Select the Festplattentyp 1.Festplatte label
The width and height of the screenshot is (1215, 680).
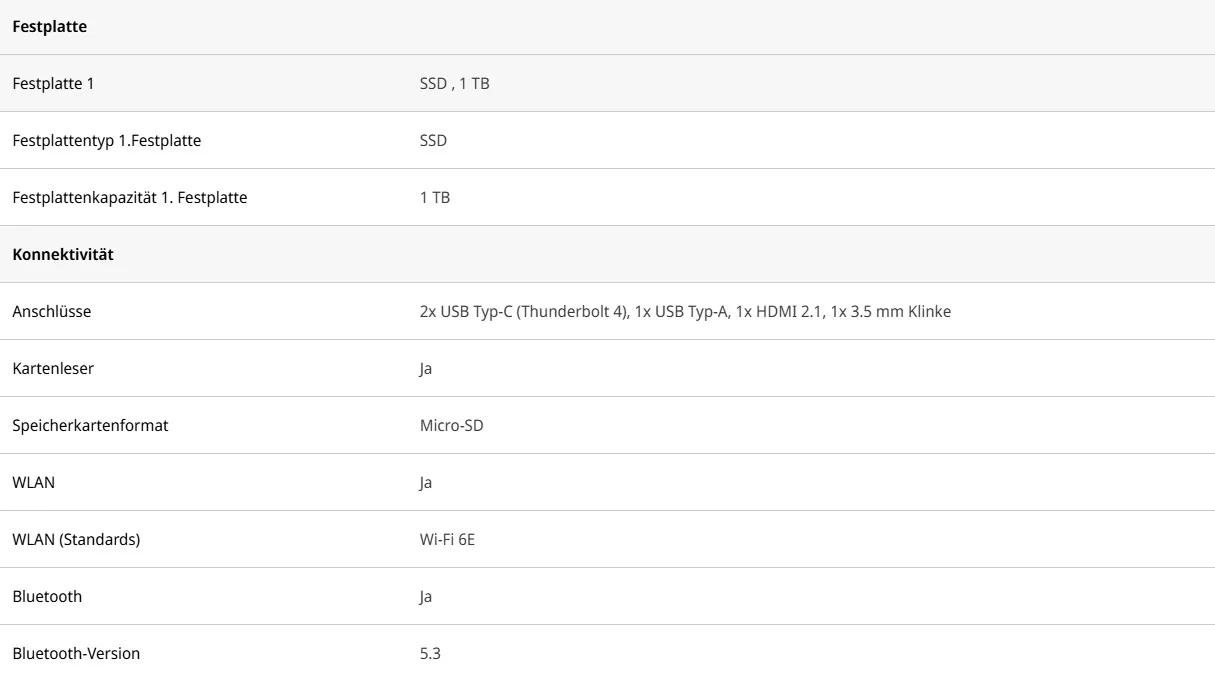[106, 141]
